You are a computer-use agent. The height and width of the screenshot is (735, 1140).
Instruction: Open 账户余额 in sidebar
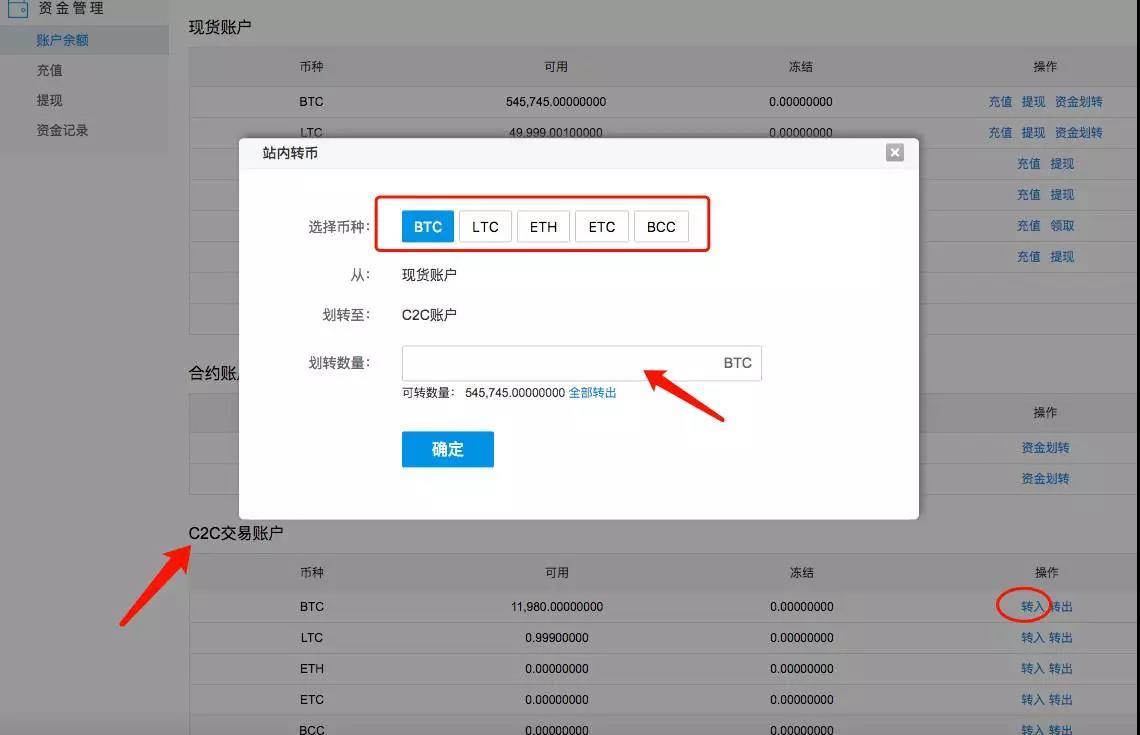point(63,40)
